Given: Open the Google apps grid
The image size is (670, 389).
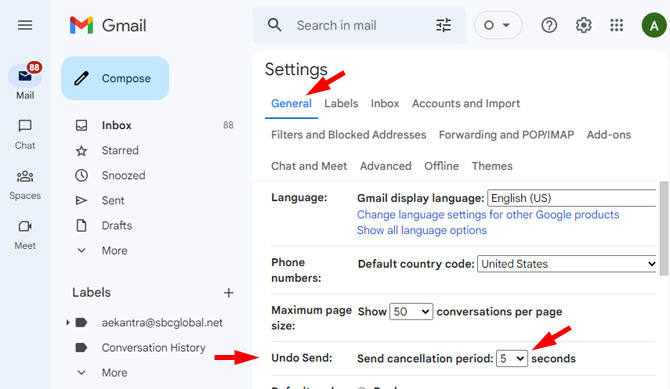Looking at the screenshot, I should tap(617, 25).
